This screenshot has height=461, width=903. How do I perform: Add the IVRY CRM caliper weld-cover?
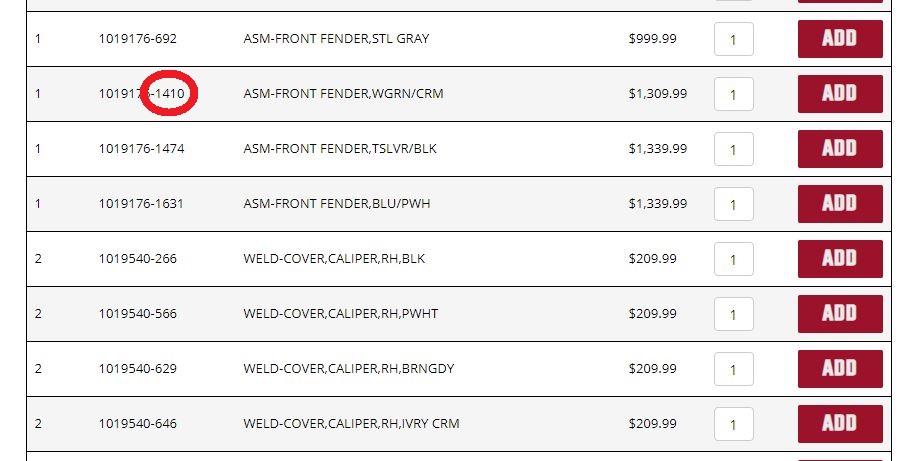click(840, 424)
